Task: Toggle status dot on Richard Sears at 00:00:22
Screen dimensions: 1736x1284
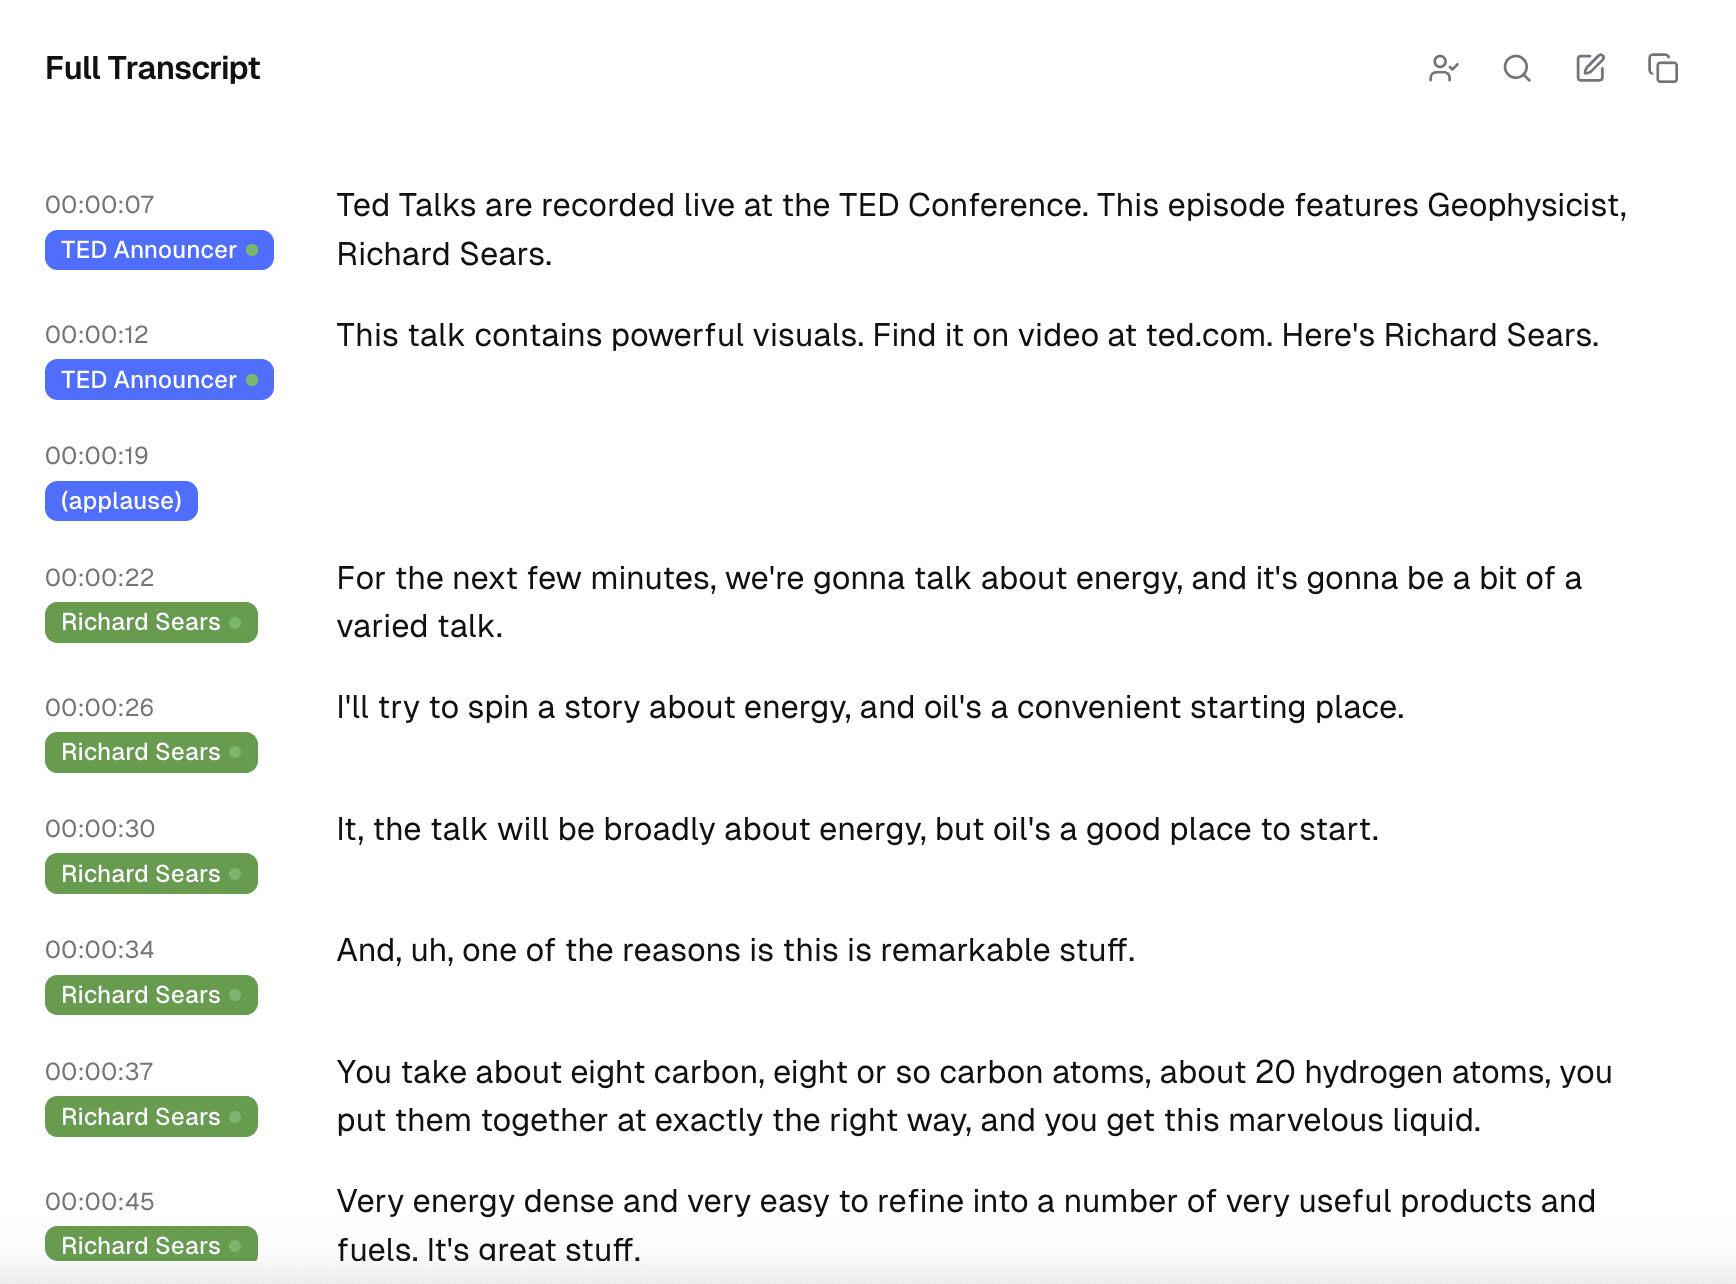Action: tap(234, 622)
